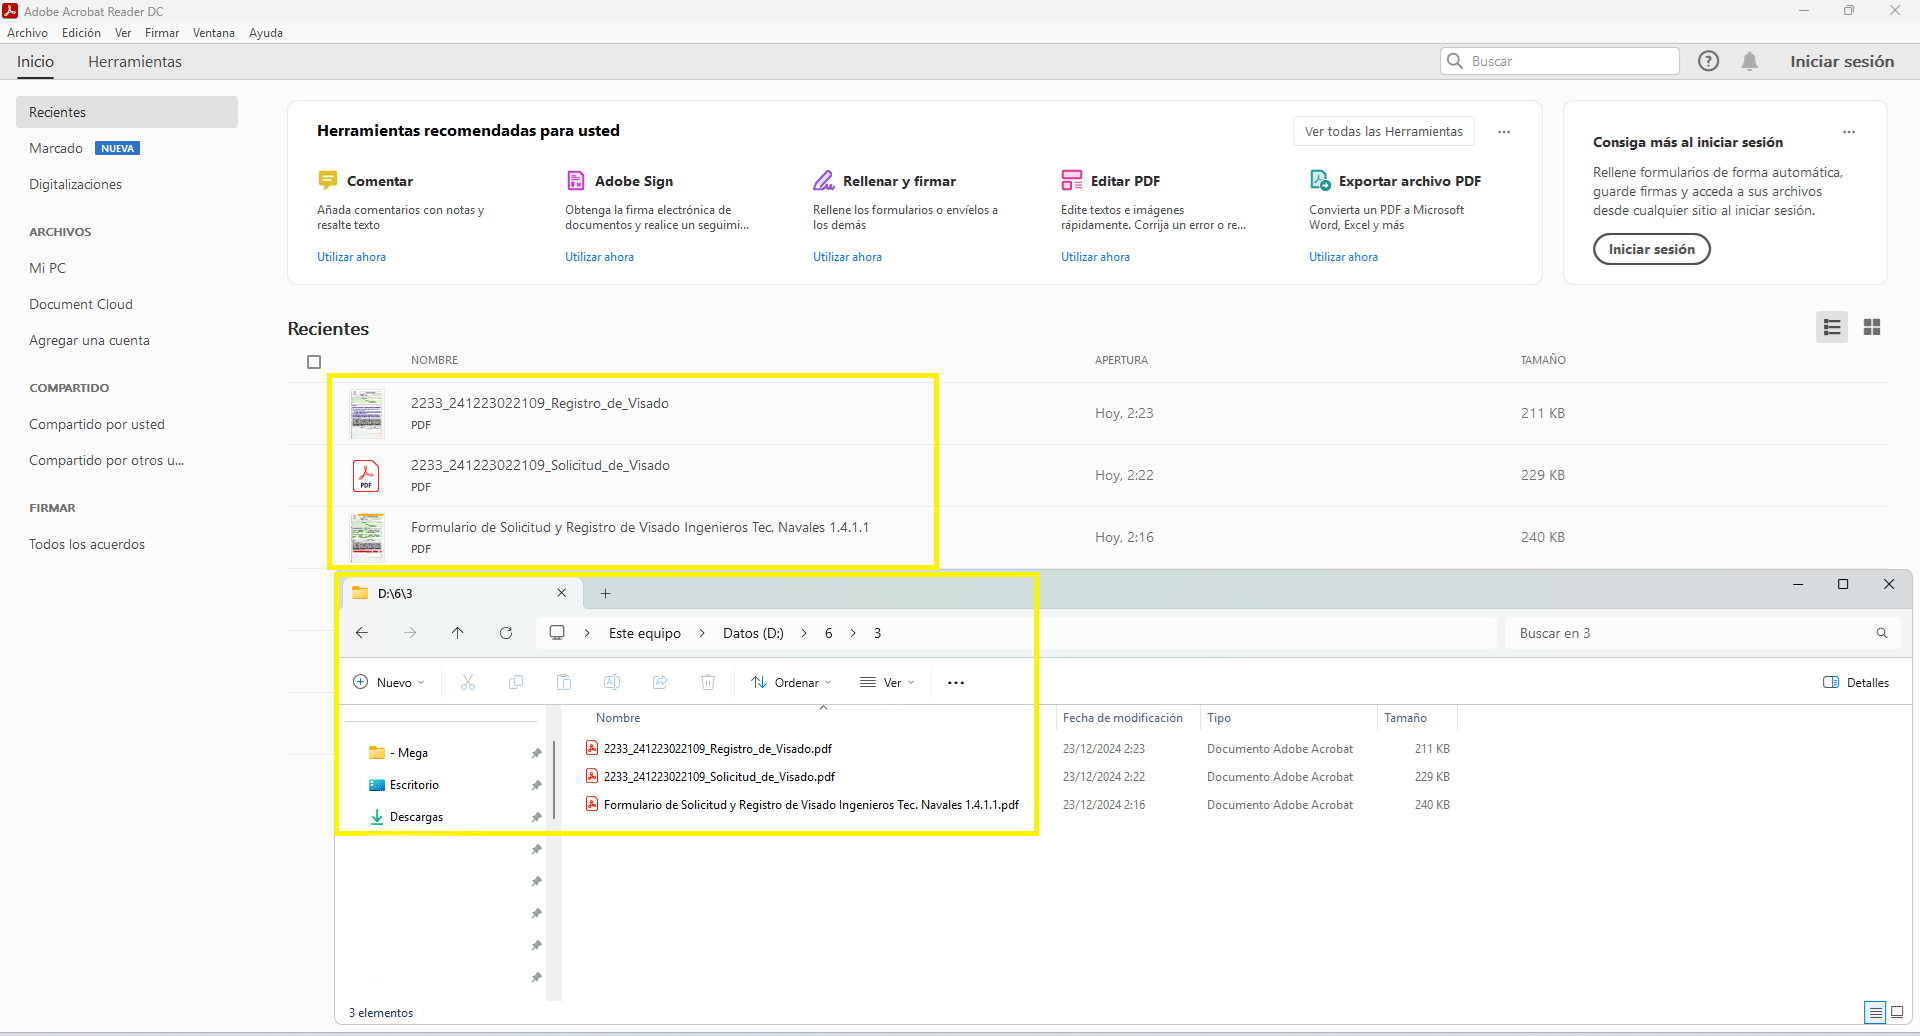Click the Adobe Sign tool icon
Viewport: 1920px width, 1036px height.
tap(575, 180)
